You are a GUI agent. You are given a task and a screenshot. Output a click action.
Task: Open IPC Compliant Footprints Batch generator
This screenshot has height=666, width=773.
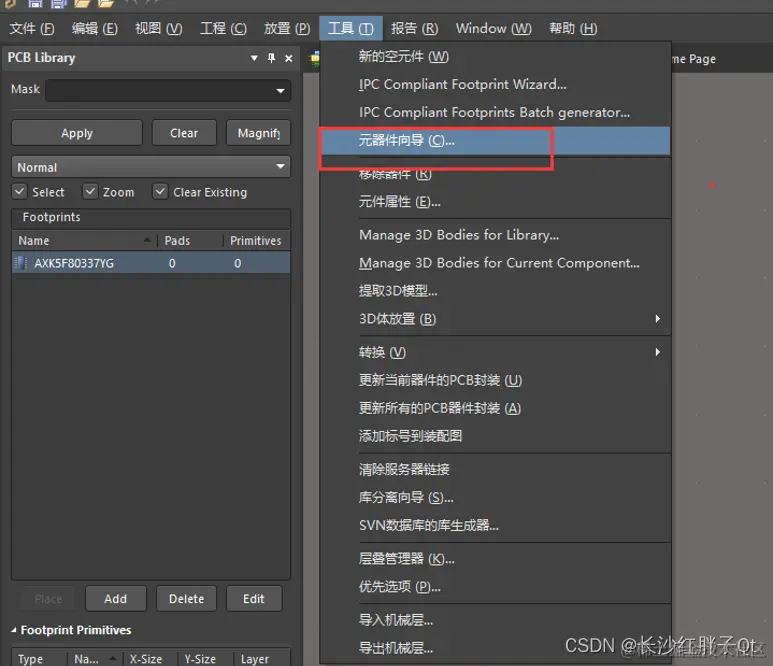(495, 112)
